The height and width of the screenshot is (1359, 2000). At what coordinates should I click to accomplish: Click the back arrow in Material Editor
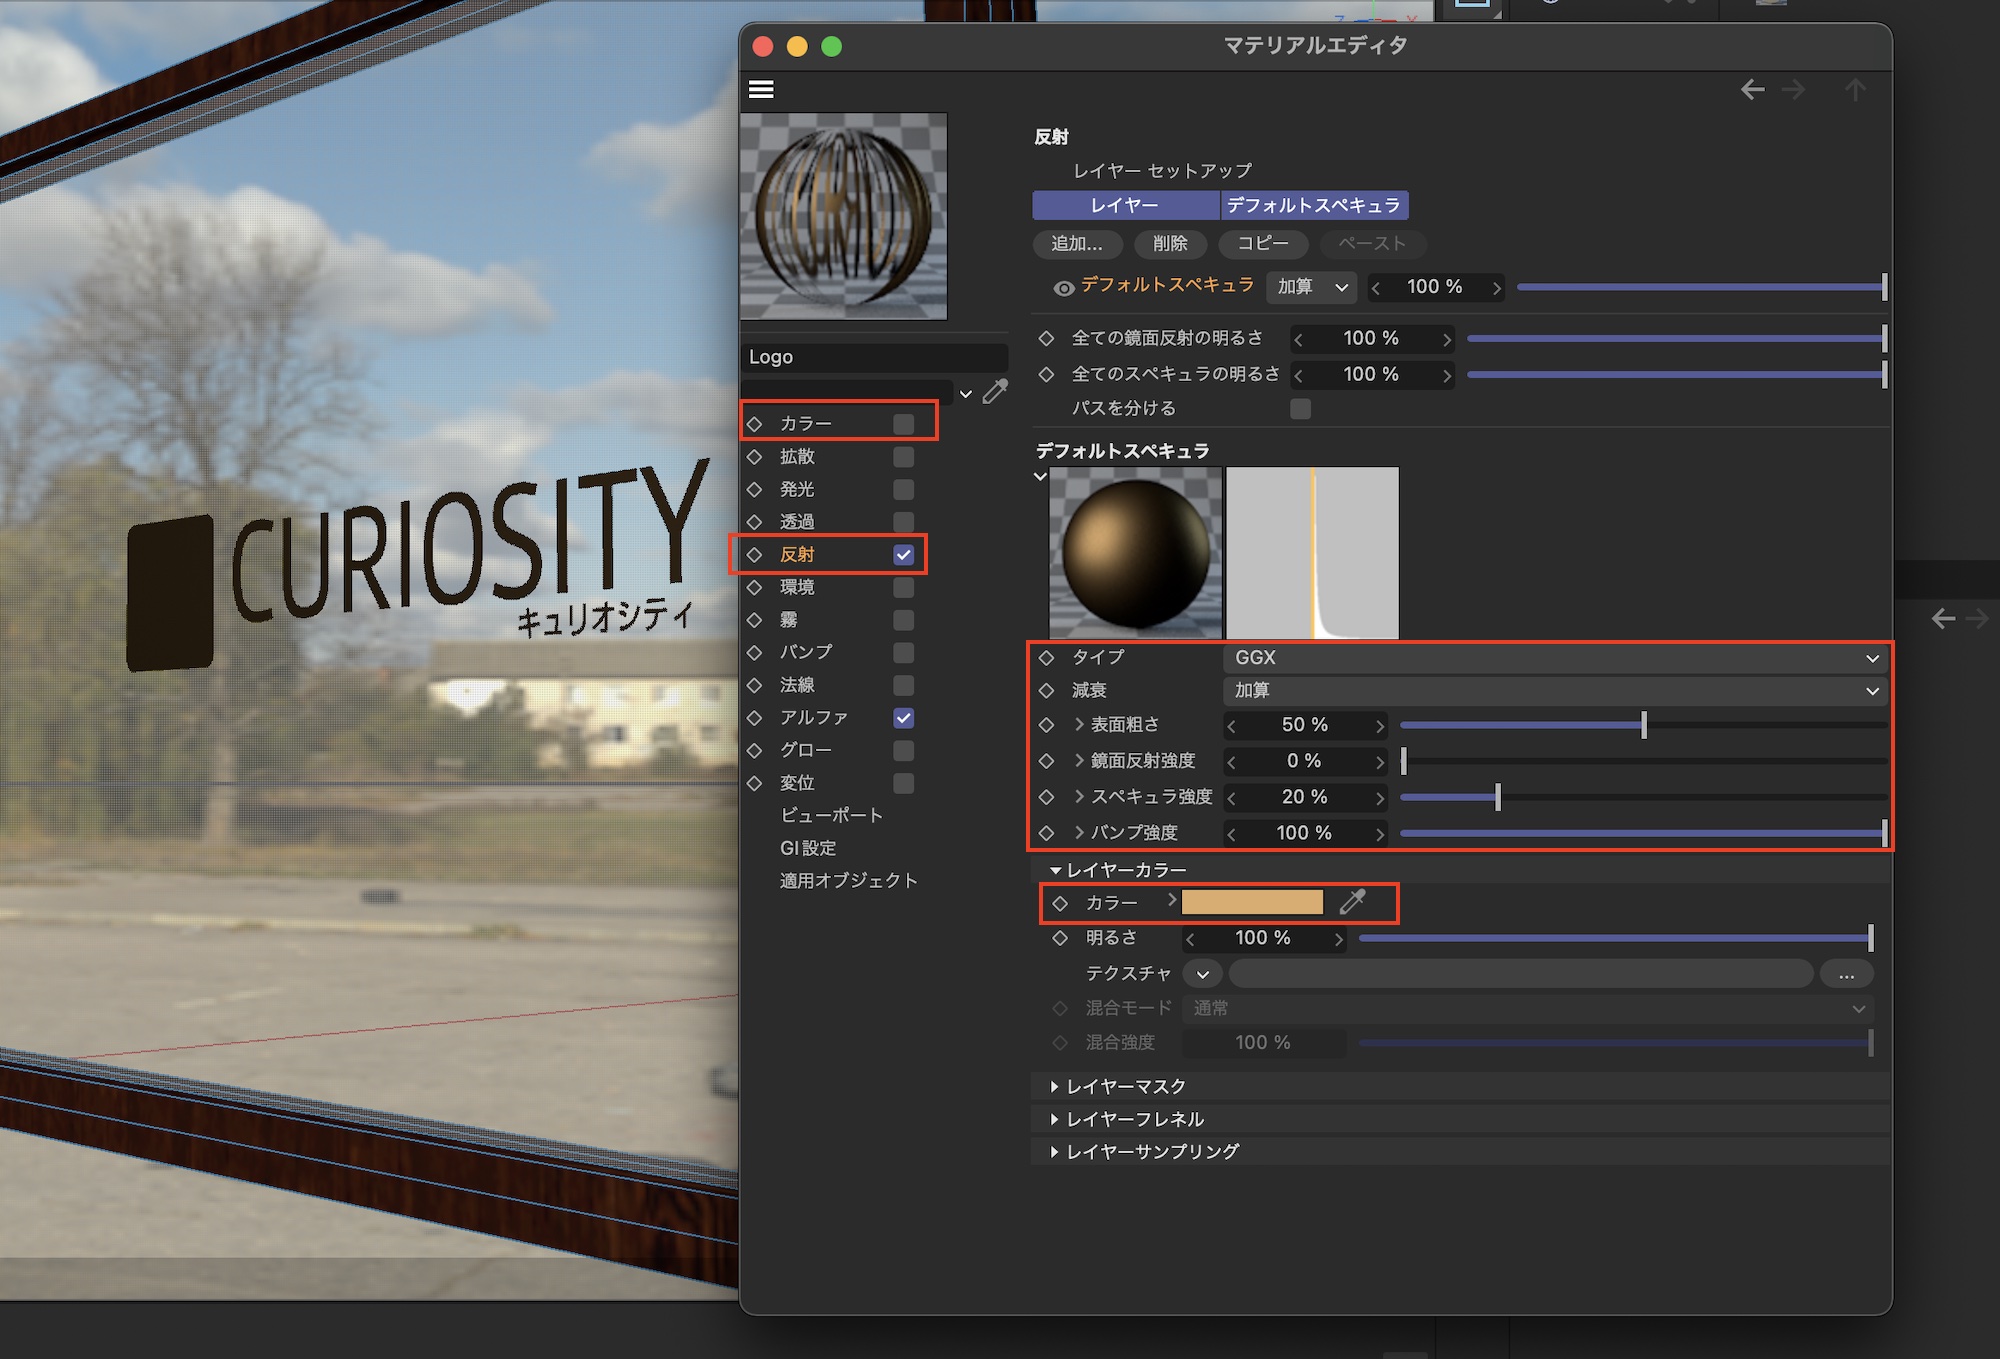coord(1752,90)
